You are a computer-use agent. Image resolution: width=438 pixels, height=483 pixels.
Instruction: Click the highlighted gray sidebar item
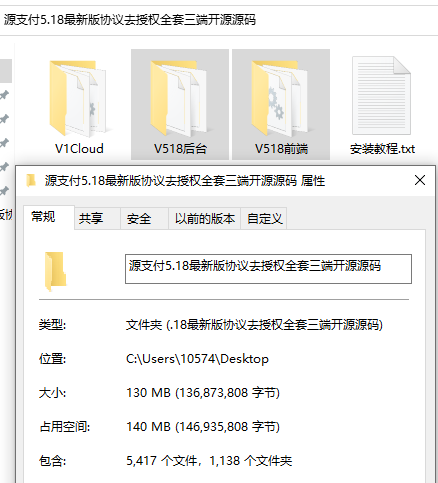point(6,71)
